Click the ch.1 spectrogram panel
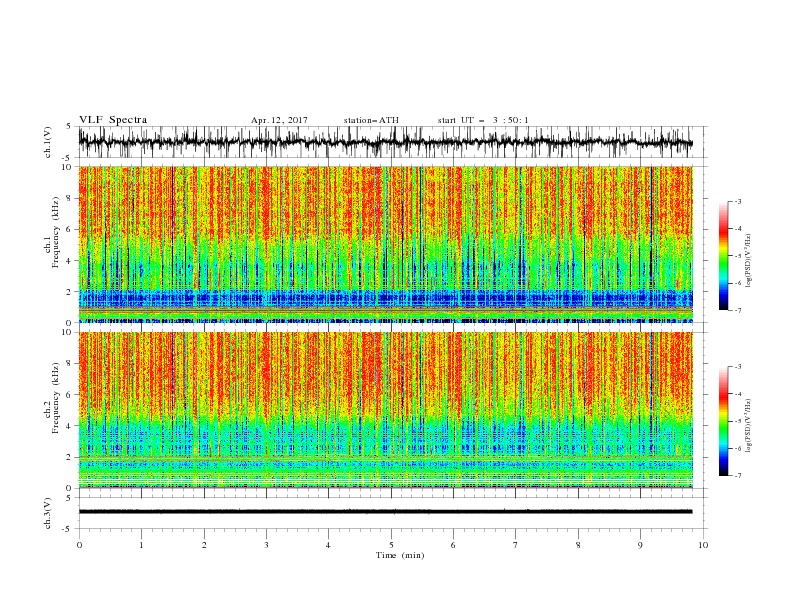The height and width of the screenshot is (612, 792). coord(385,244)
